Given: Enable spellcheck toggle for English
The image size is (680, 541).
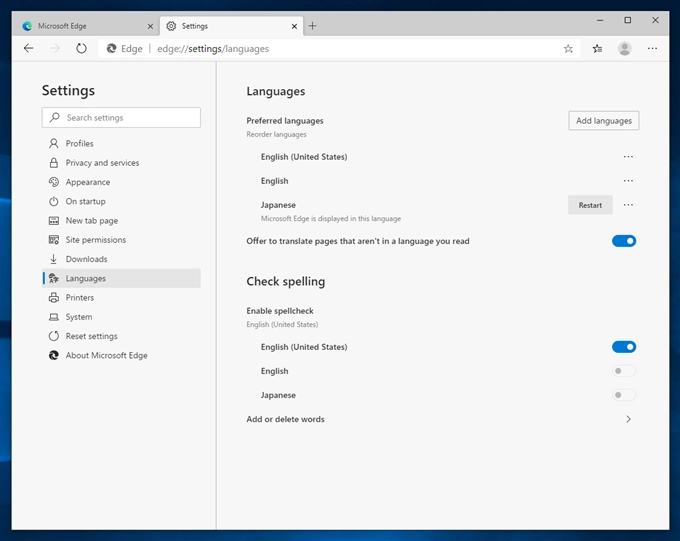Looking at the screenshot, I should tap(624, 371).
